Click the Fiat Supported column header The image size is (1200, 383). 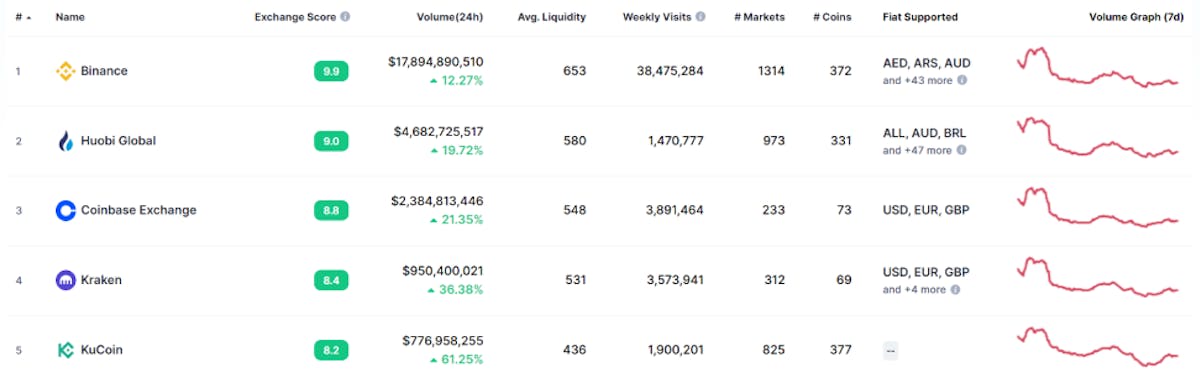[920, 17]
